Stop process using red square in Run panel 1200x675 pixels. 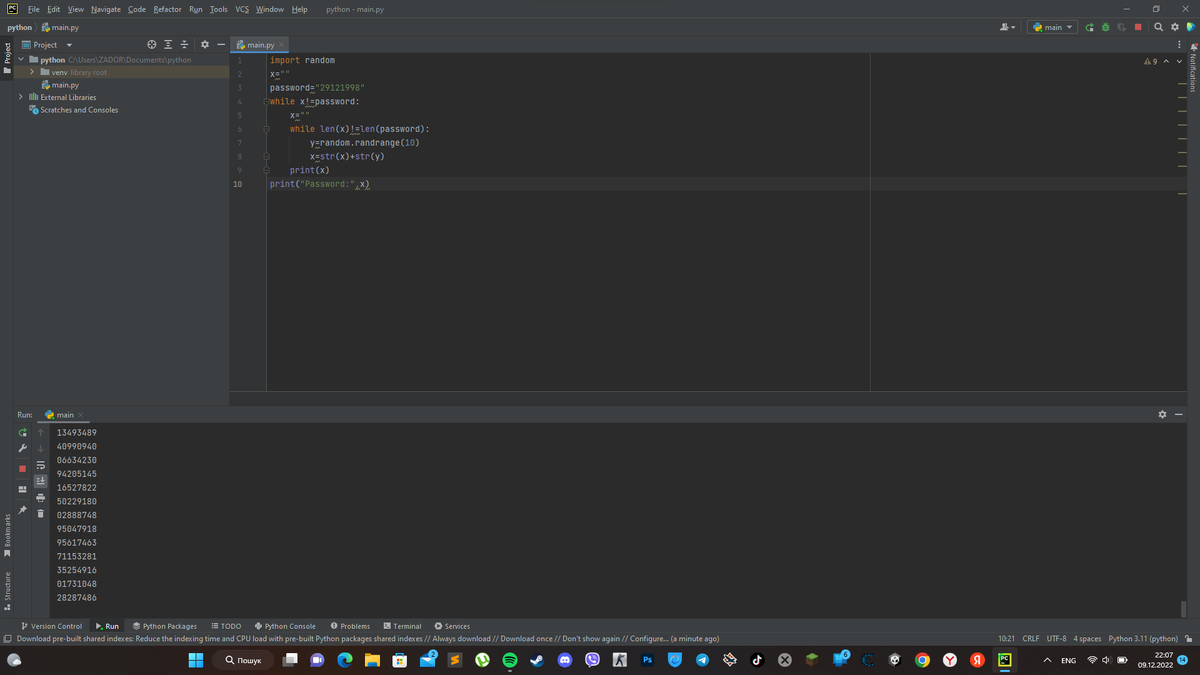24,469
